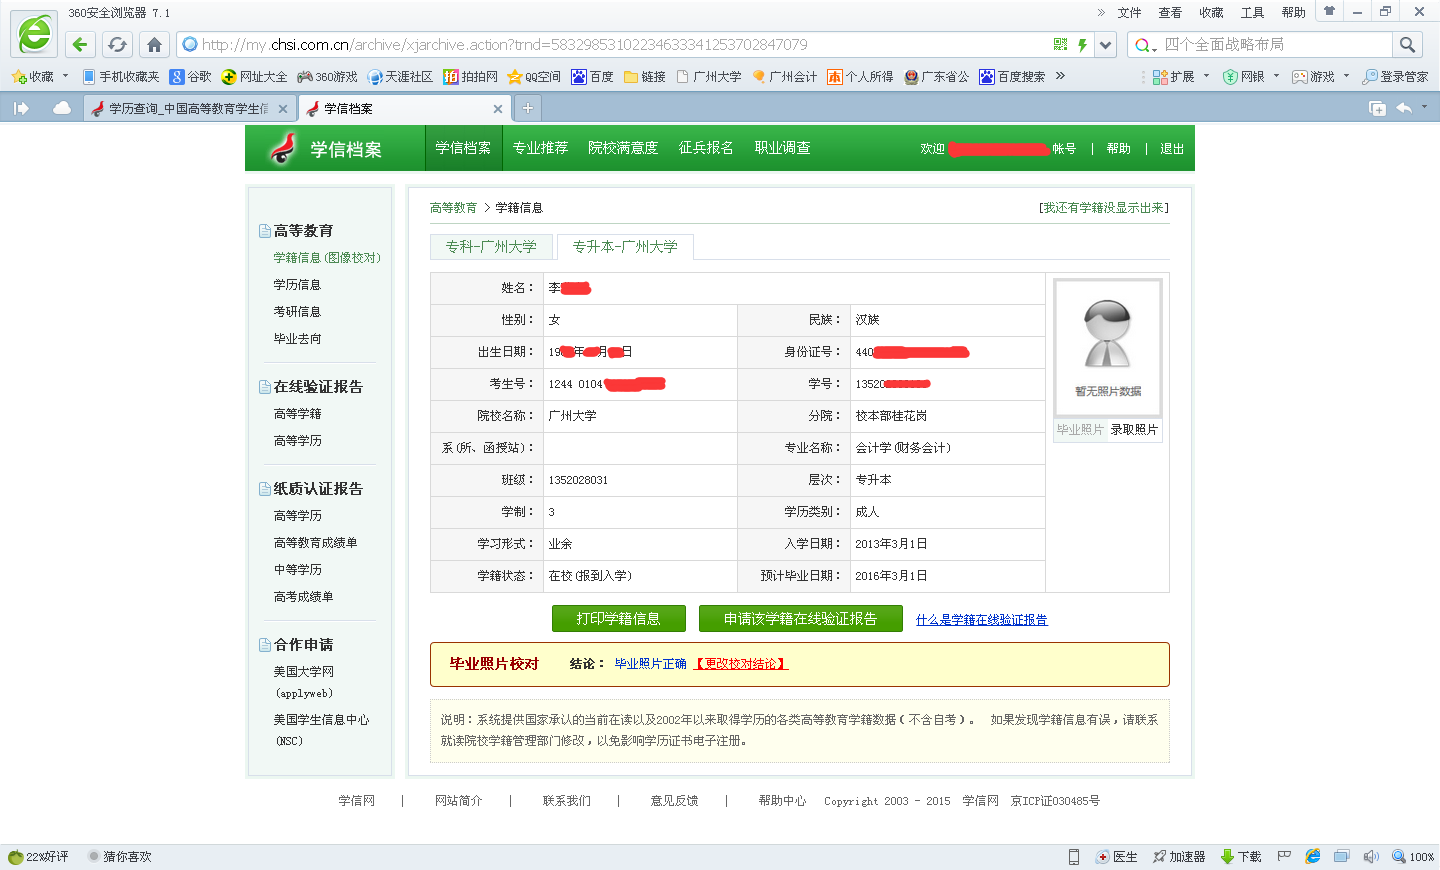Screen dimensions: 1440x870
Task: Open the 谷歌 bookmark
Action: (190, 76)
